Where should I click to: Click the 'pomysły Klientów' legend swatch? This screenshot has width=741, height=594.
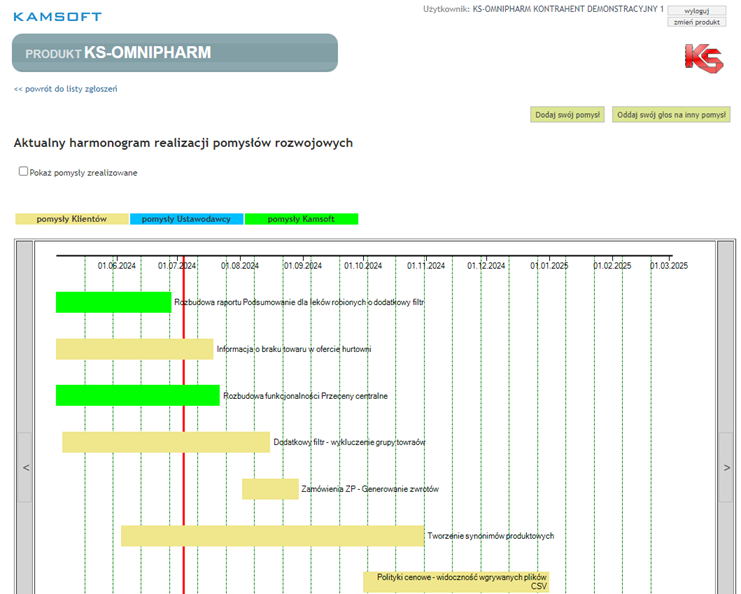tap(72, 219)
